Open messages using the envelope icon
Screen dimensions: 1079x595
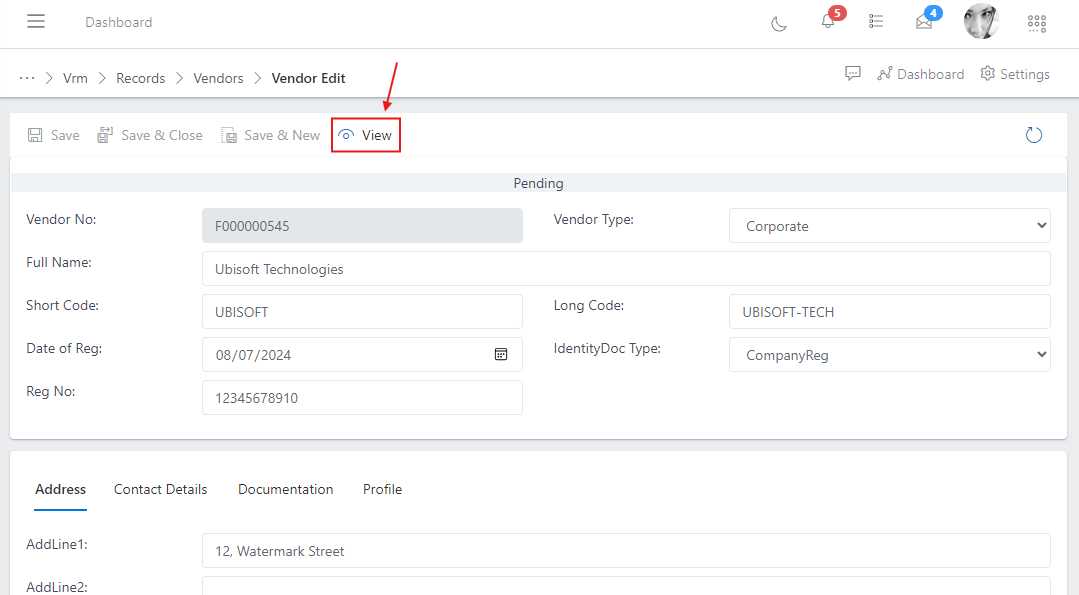923,22
